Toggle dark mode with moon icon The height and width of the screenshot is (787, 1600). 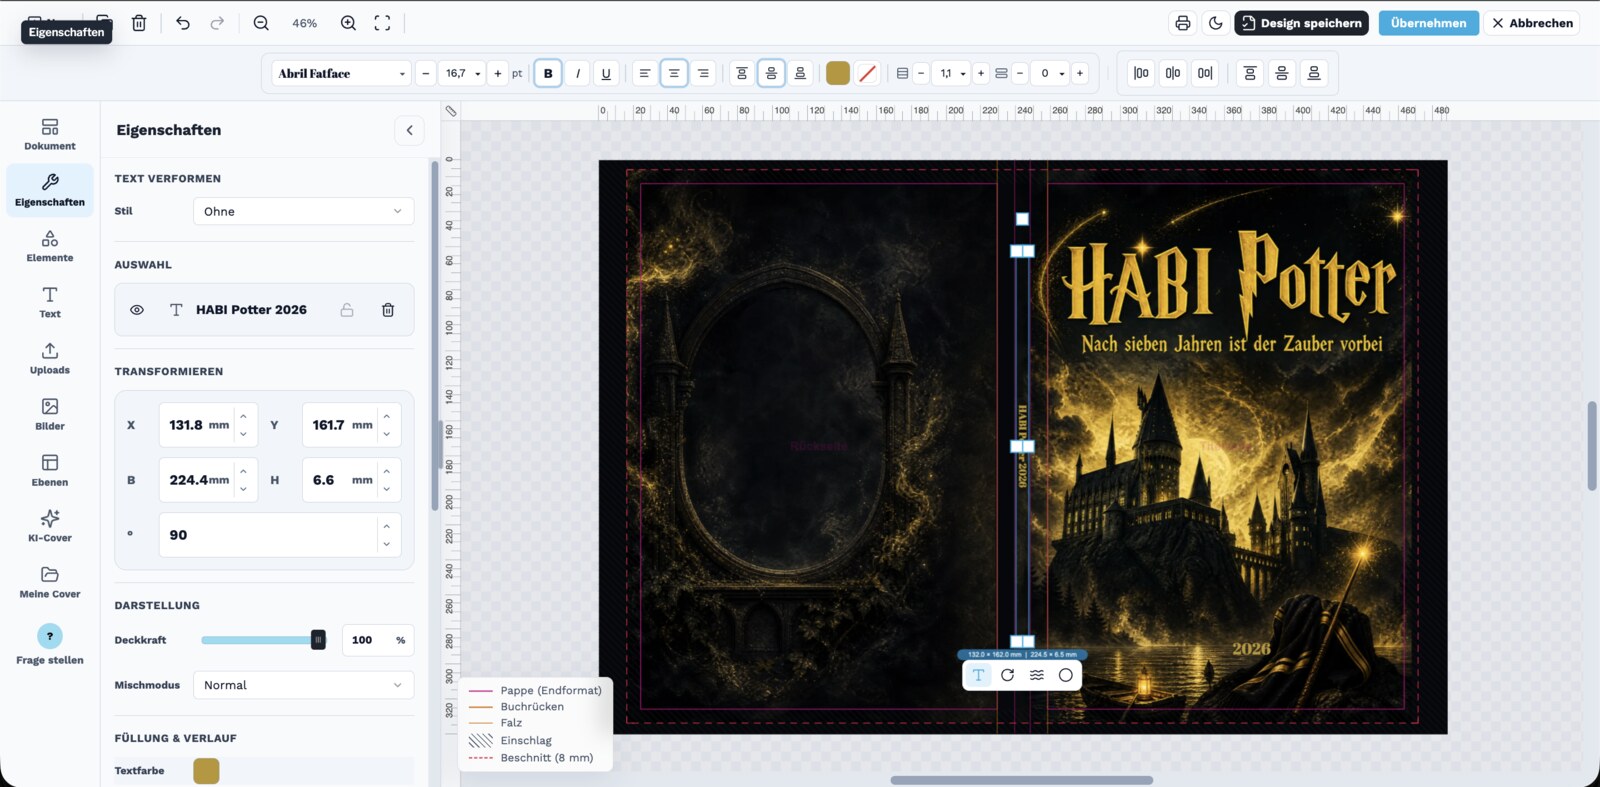coord(1216,23)
